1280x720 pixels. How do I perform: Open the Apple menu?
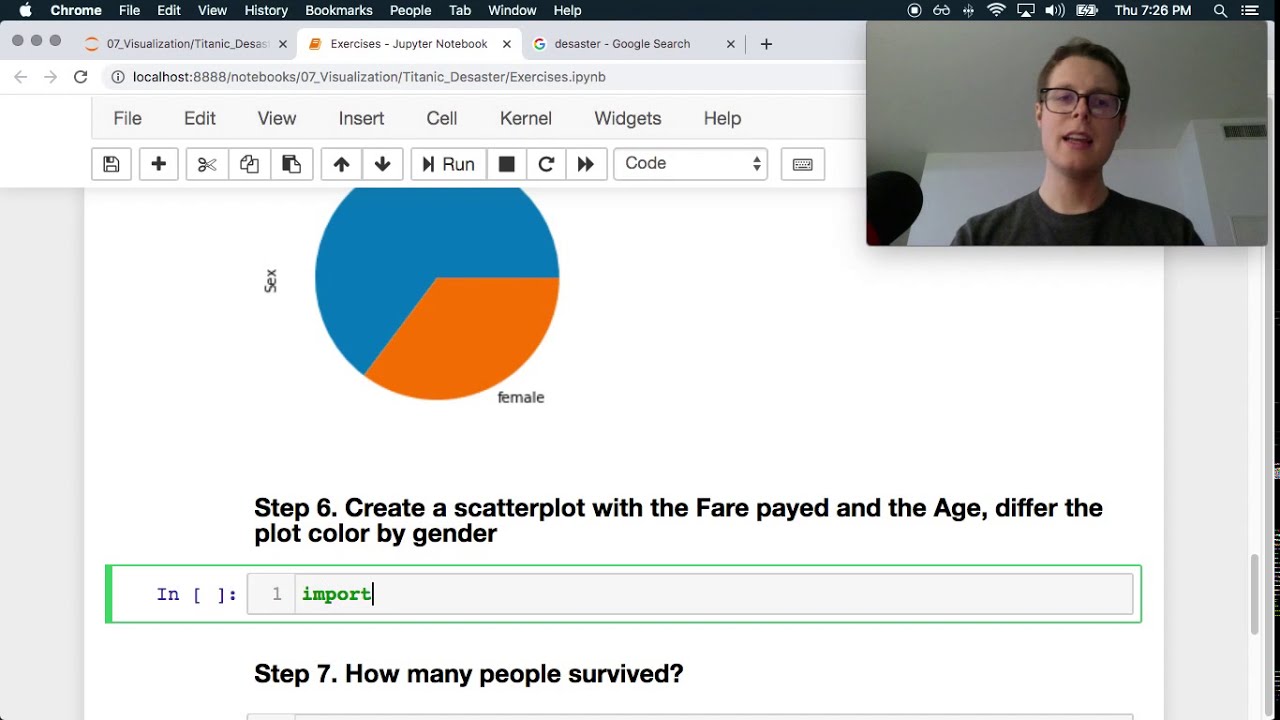click(x=25, y=10)
